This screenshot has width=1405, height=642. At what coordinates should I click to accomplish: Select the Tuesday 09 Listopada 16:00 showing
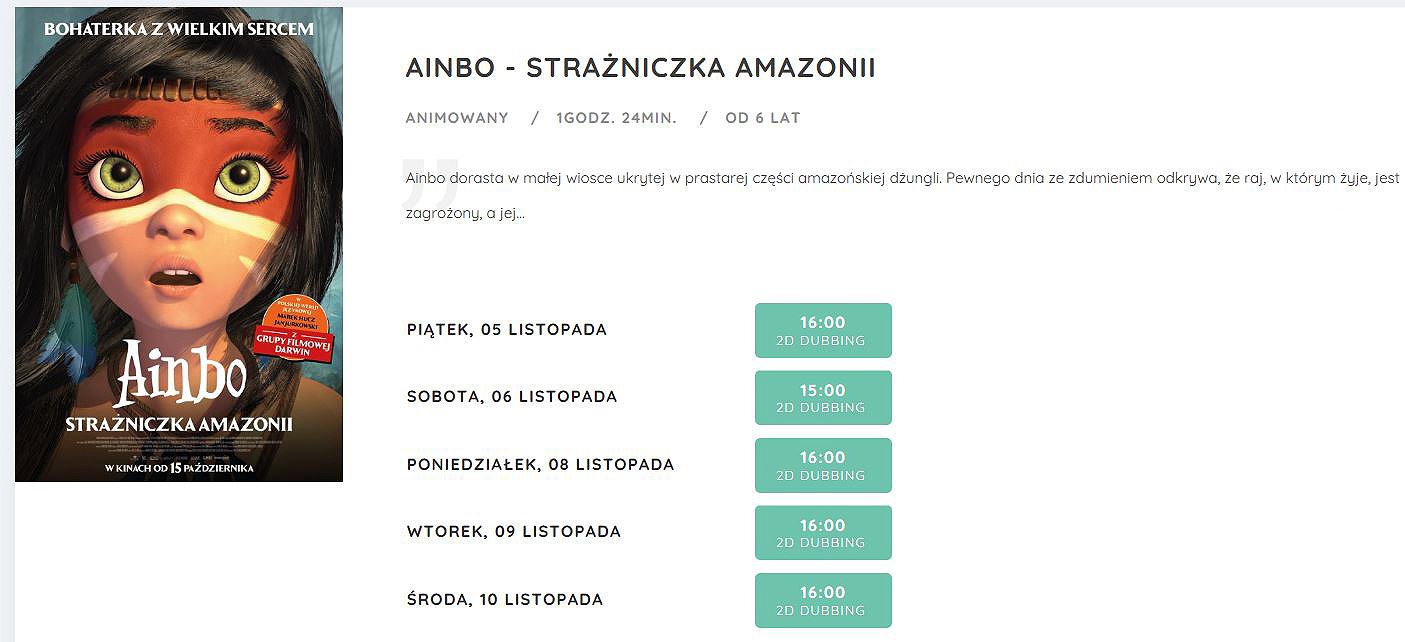[x=823, y=533]
